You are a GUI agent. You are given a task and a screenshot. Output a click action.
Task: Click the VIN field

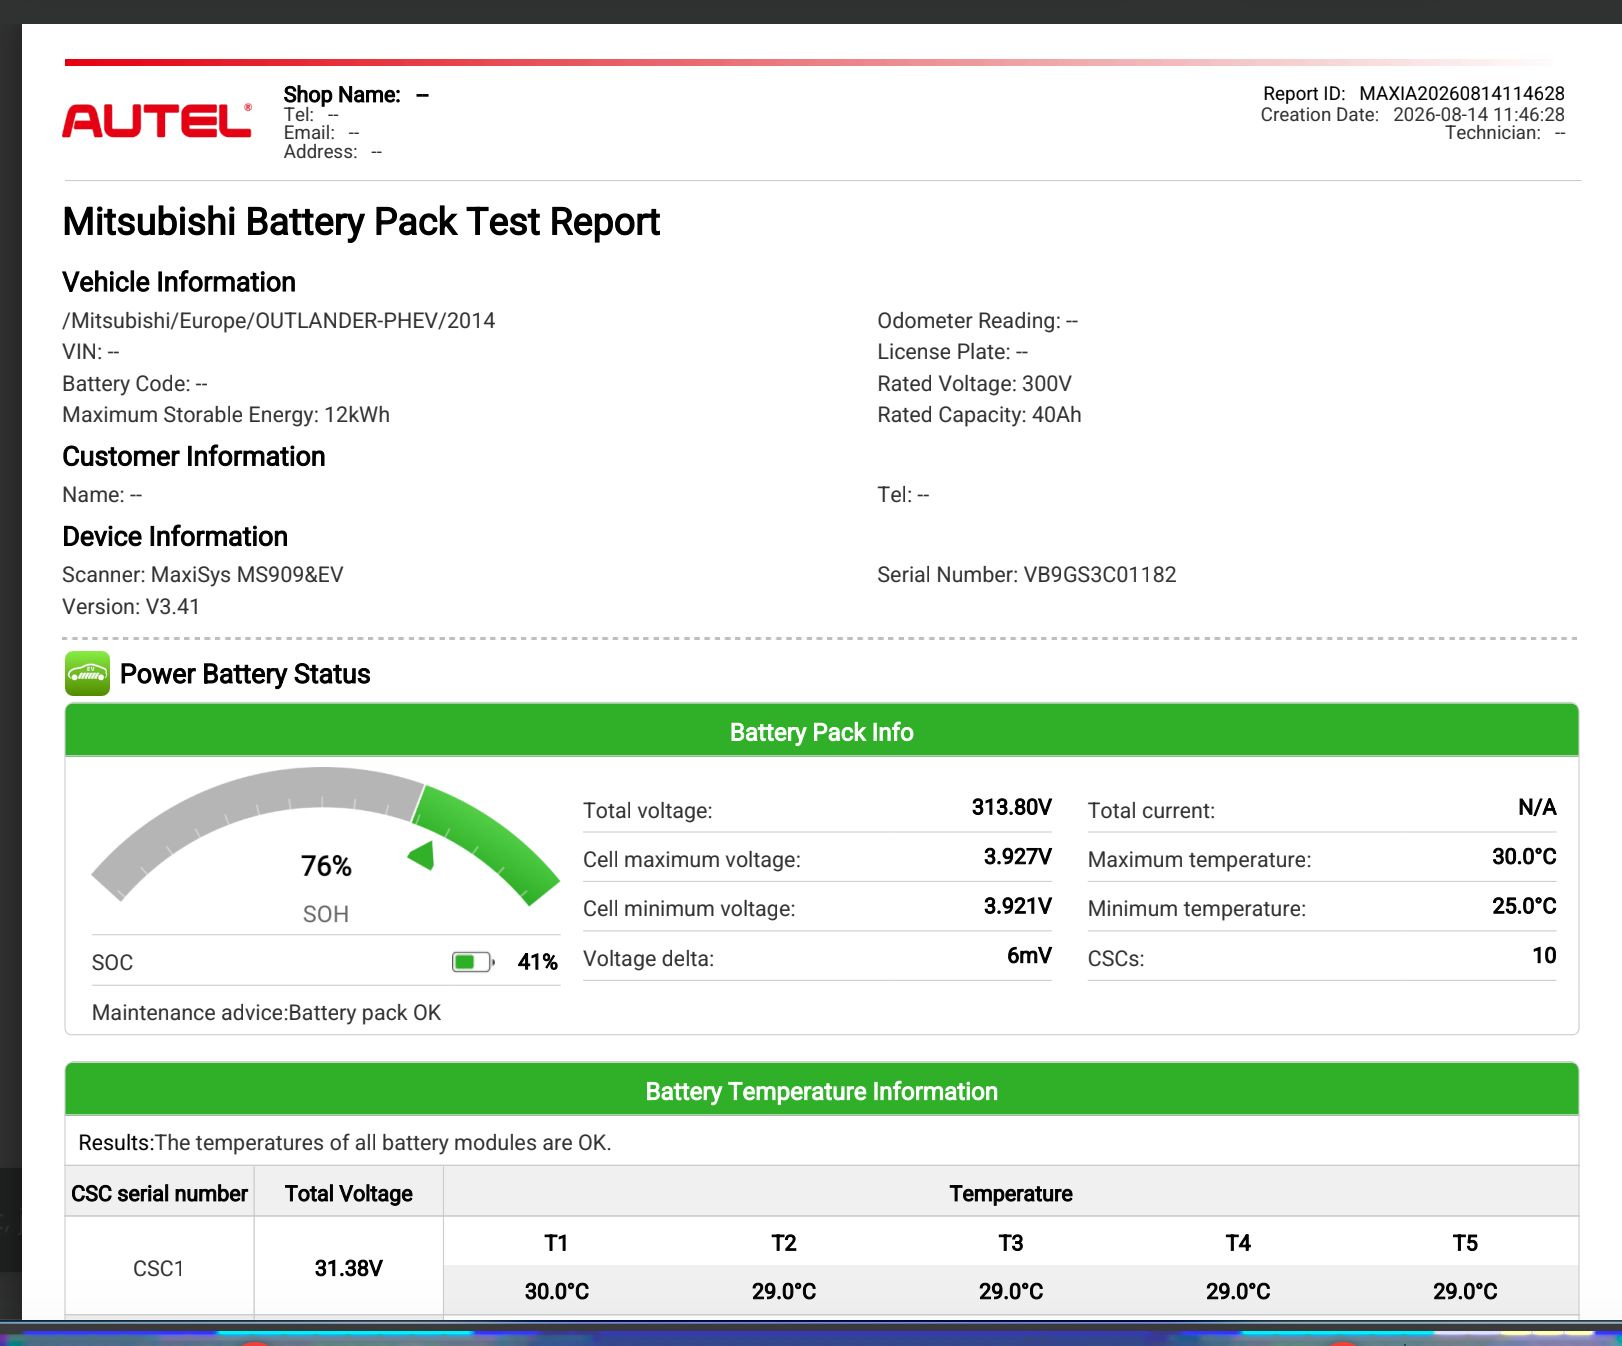click(91, 352)
